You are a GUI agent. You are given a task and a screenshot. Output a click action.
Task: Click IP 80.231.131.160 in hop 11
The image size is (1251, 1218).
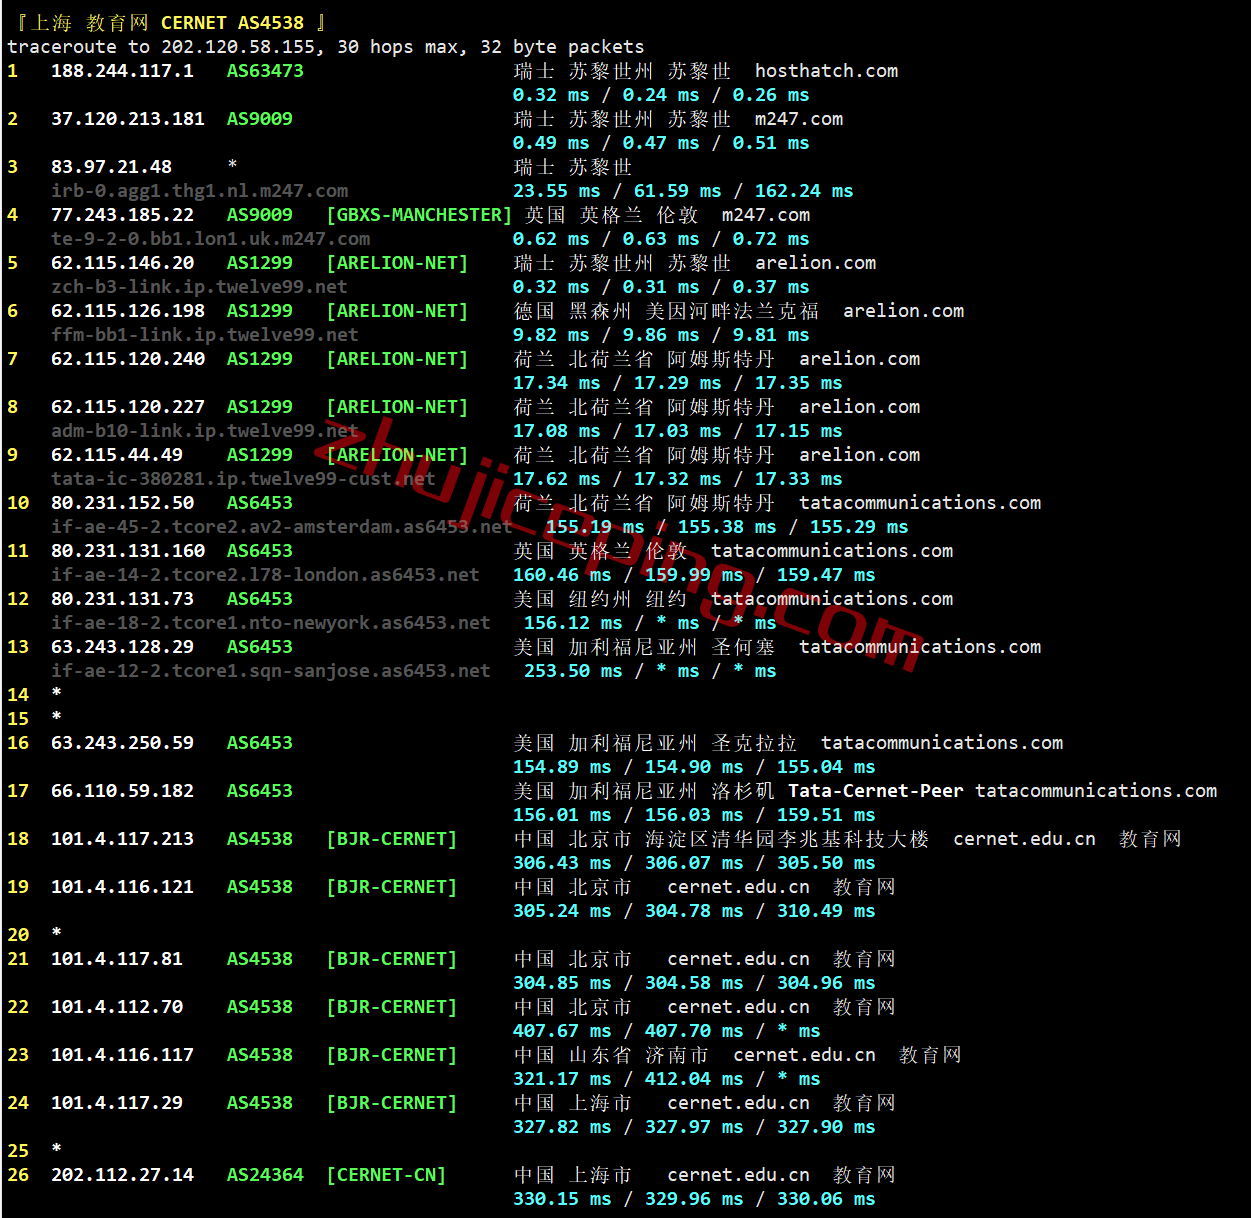128,551
